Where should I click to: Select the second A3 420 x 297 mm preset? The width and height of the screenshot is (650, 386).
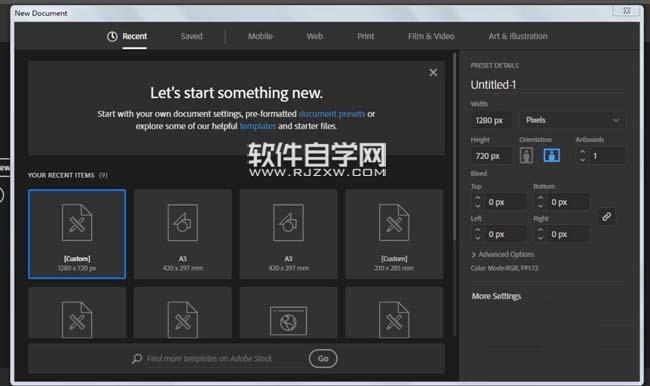point(289,234)
